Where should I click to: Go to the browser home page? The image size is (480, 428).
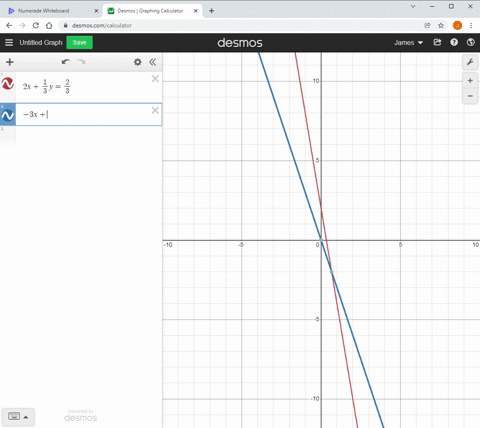pos(49,25)
